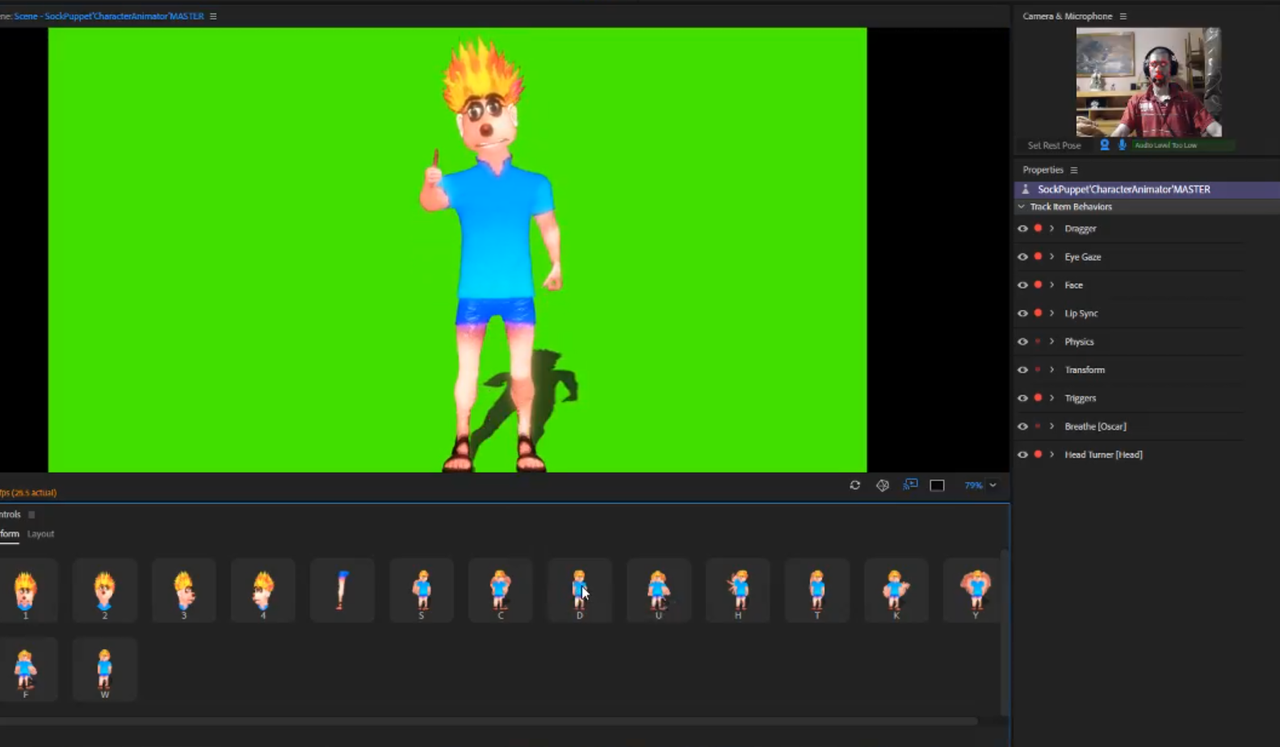Viewport: 1280px width, 747px height.
Task: Activate trigger button labeled W
Action: [x=104, y=669]
